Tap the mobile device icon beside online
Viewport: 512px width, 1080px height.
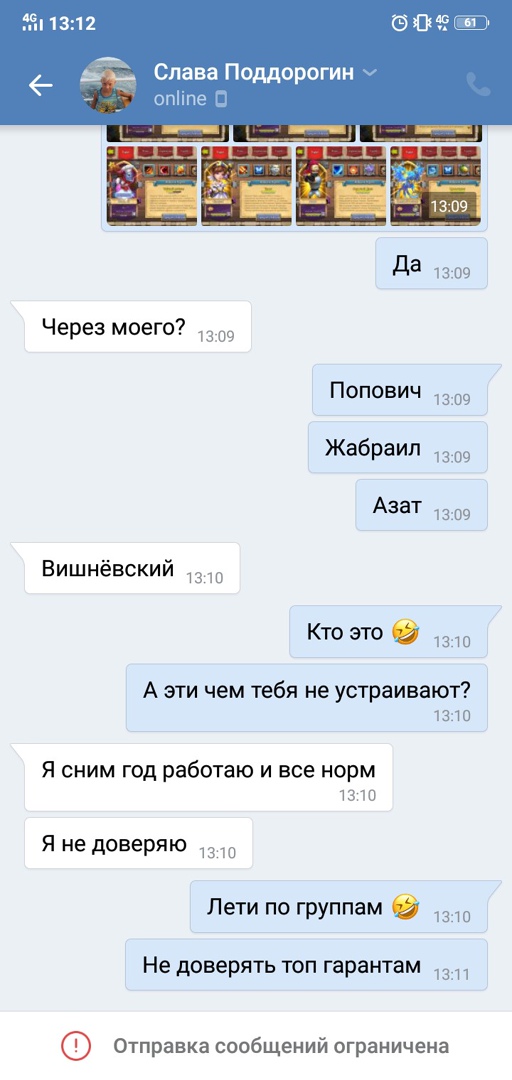(221, 99)
